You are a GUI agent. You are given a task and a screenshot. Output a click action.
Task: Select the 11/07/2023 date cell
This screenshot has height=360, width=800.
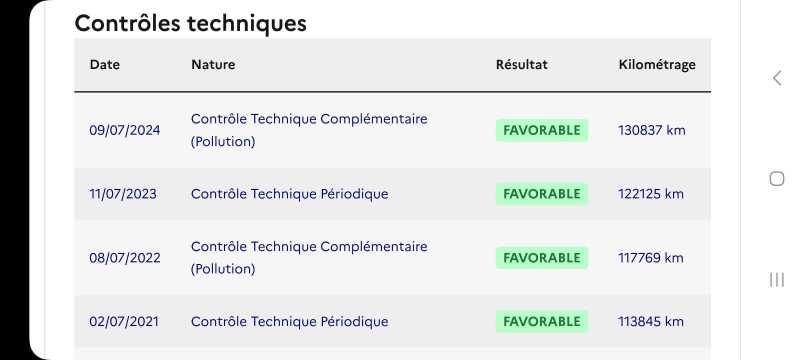pyautogui.click(x=123, y=194)
